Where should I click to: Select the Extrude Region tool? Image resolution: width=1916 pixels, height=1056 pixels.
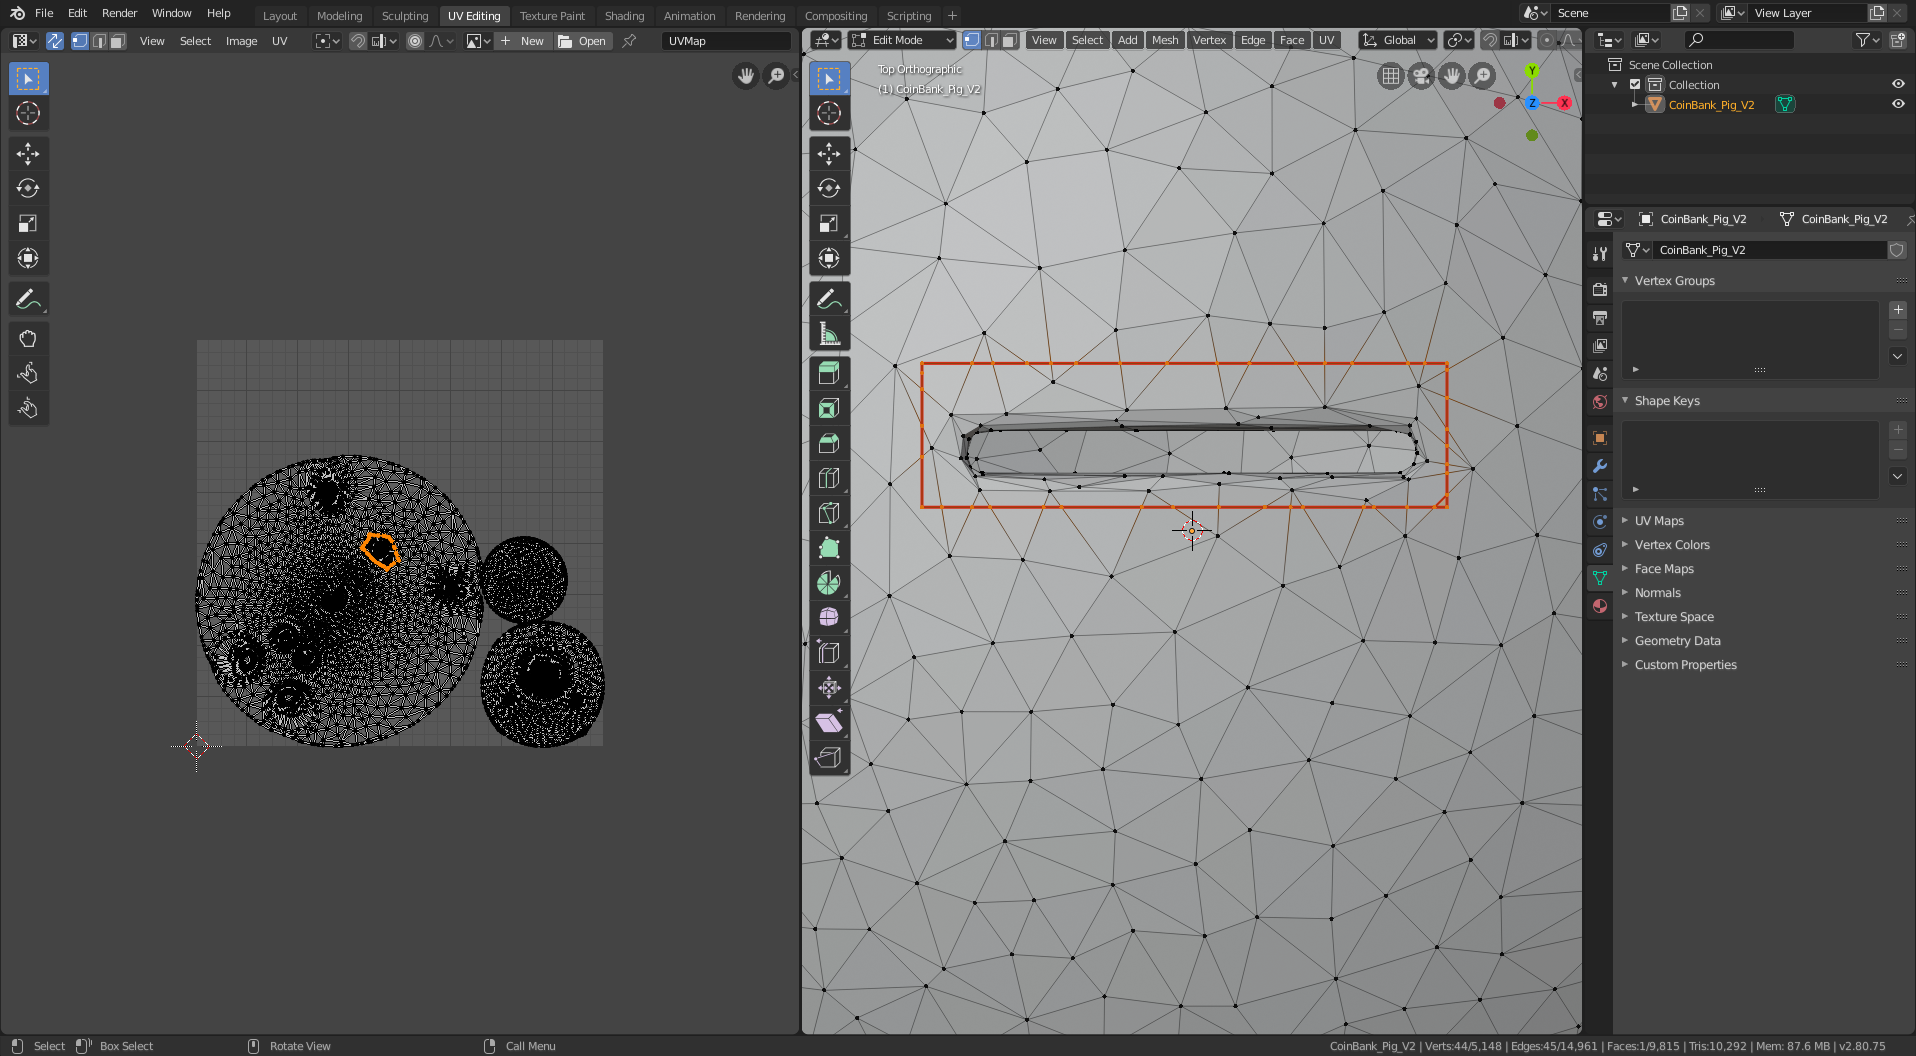[x=829, y=373]
